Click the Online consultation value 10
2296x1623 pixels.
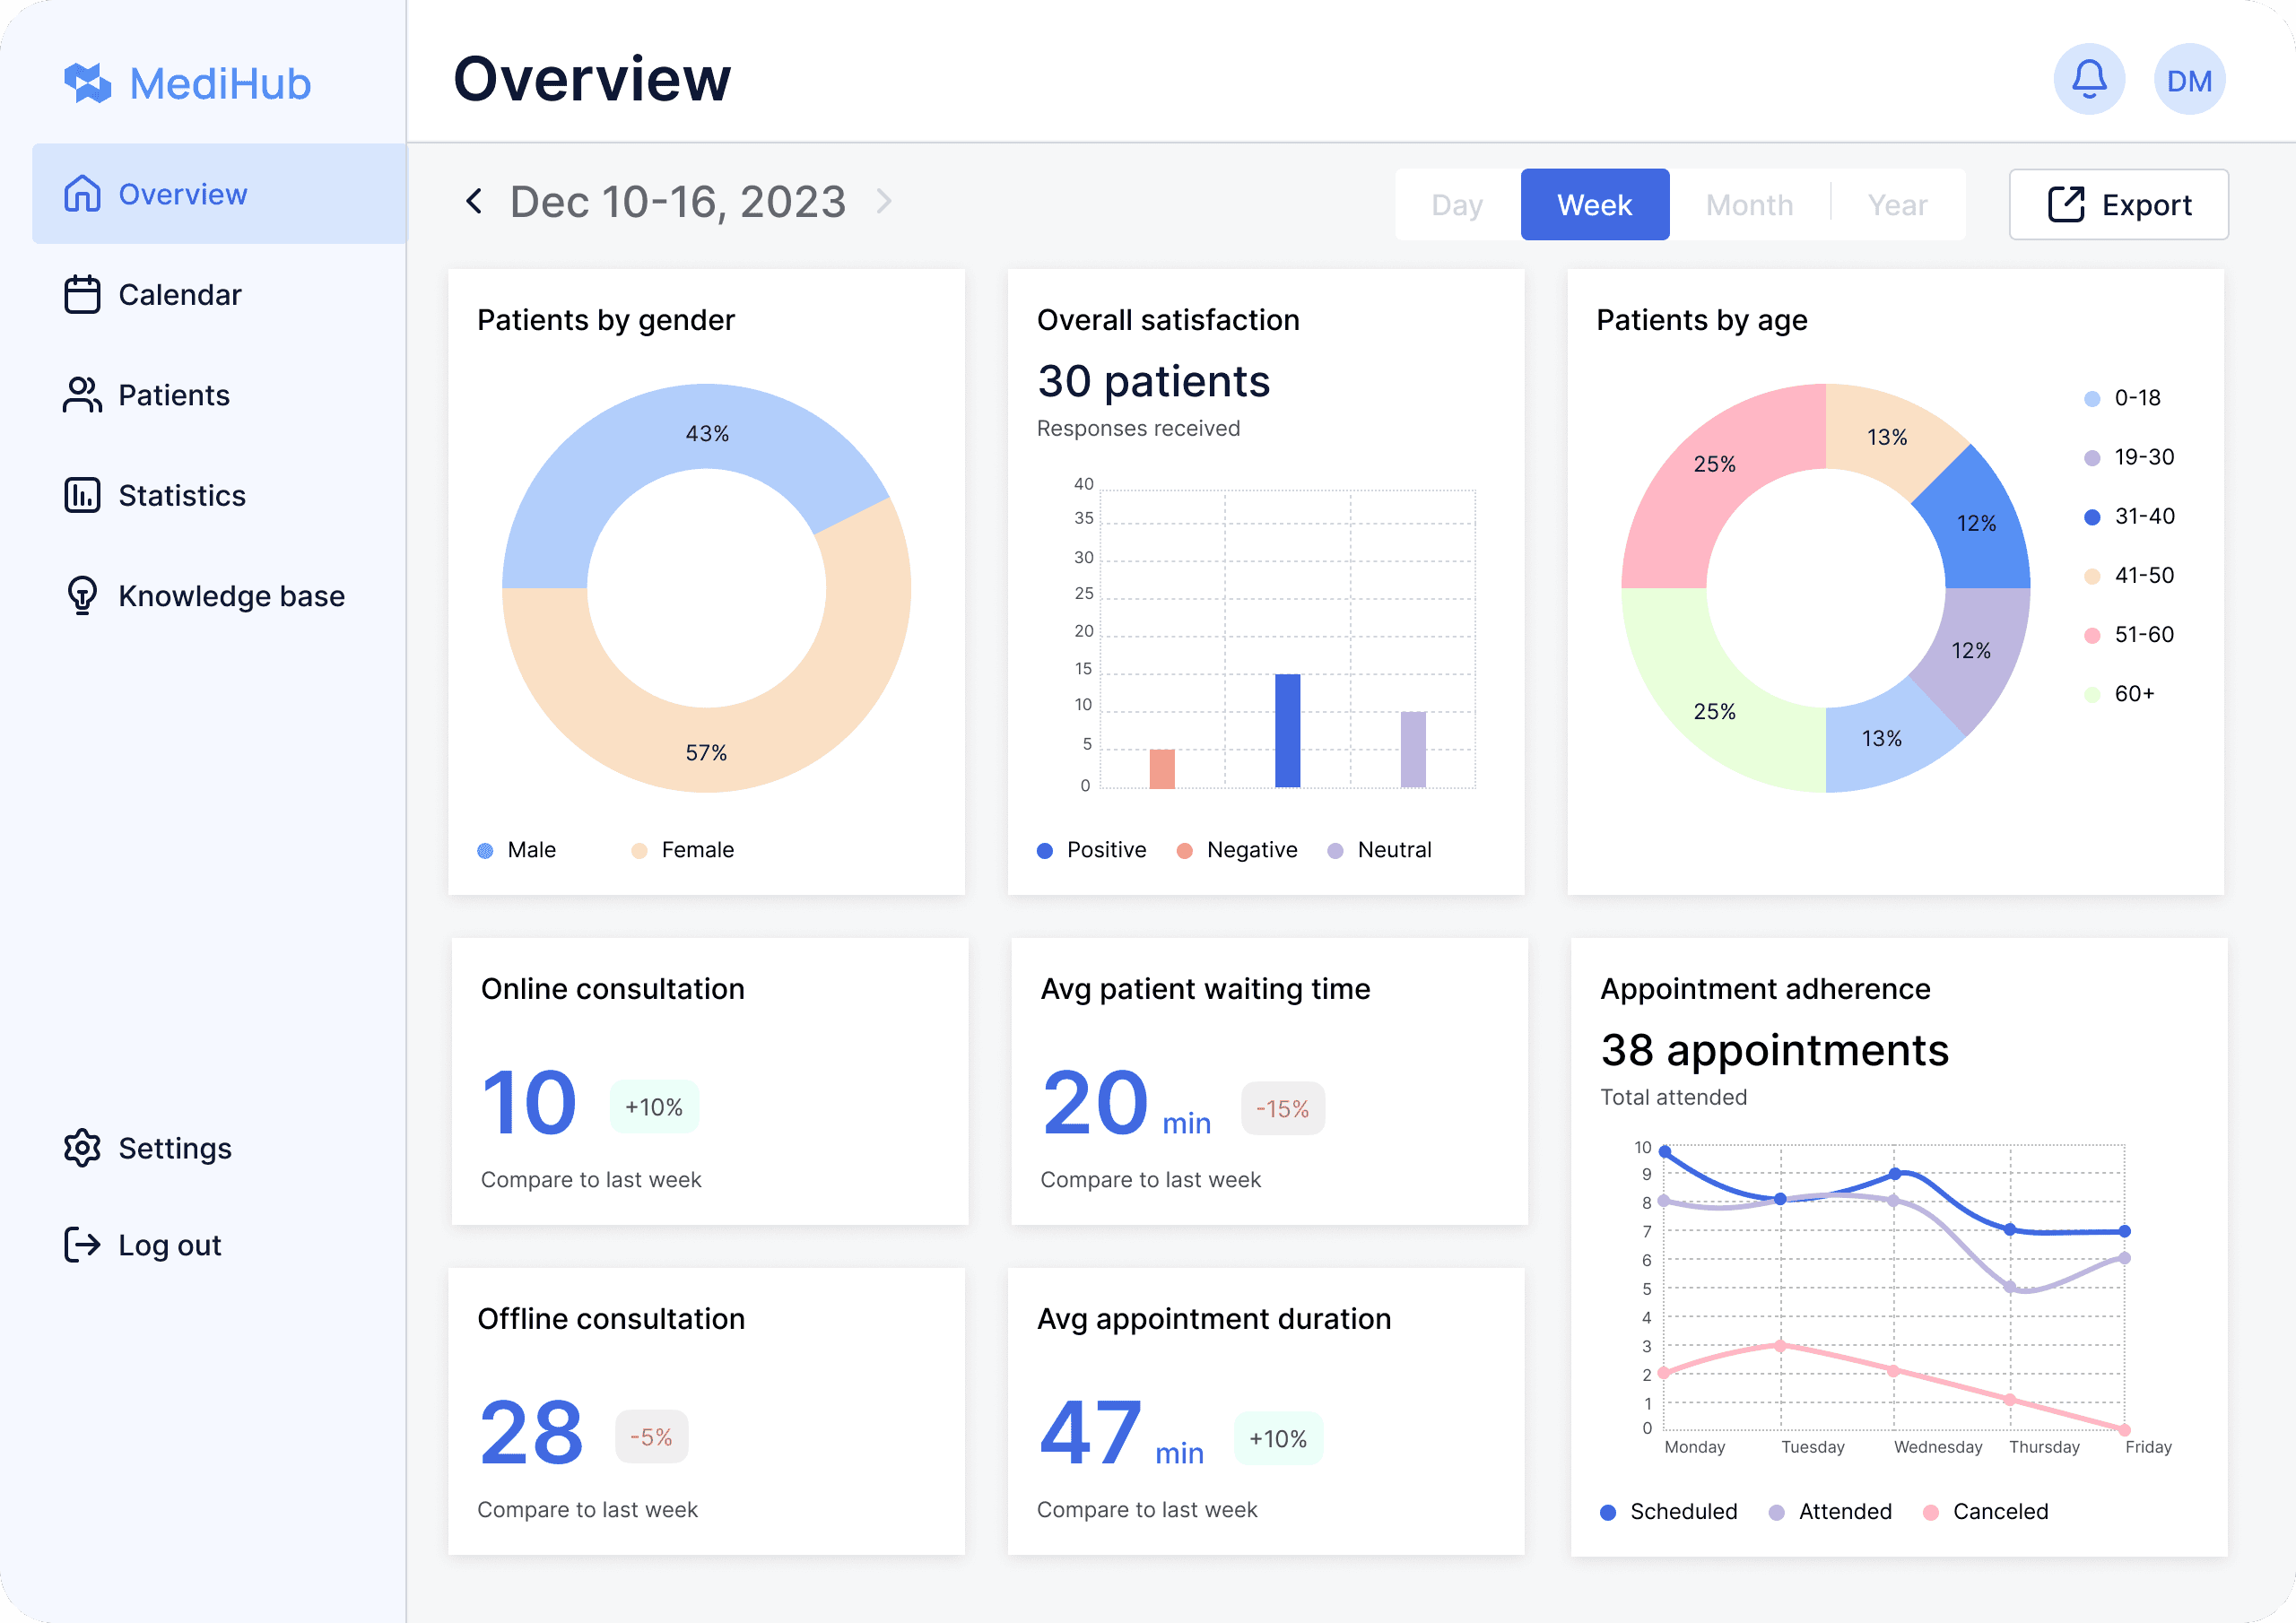[x=529, y=1104]
